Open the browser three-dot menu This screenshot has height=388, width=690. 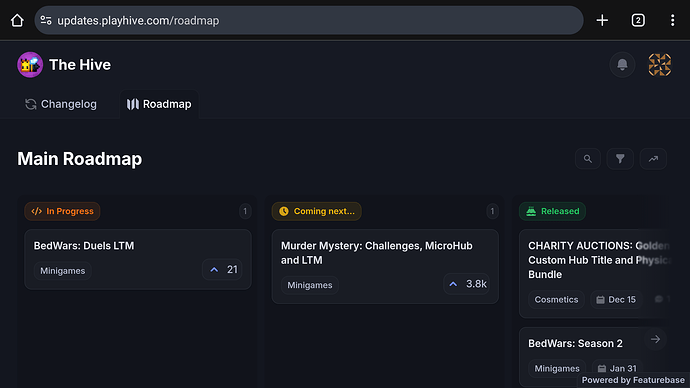[x=672, y=20]
